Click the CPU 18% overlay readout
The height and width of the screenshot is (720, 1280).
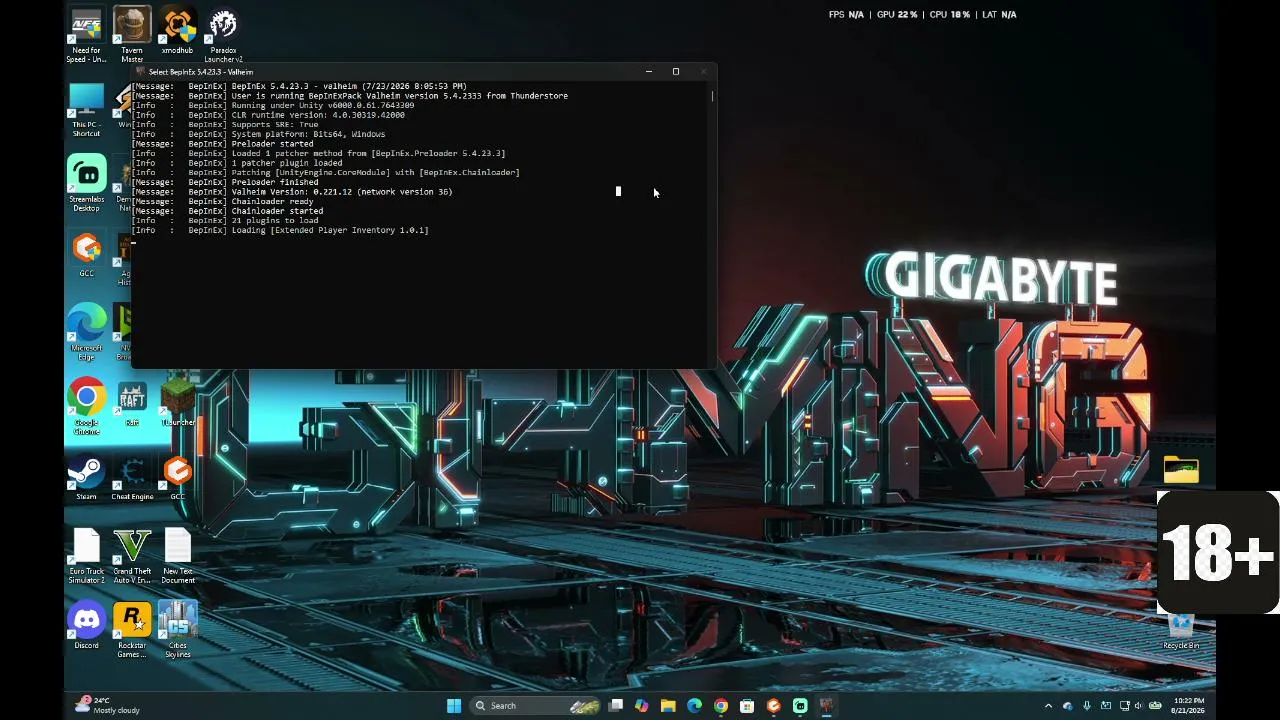(x=949, y=15)
